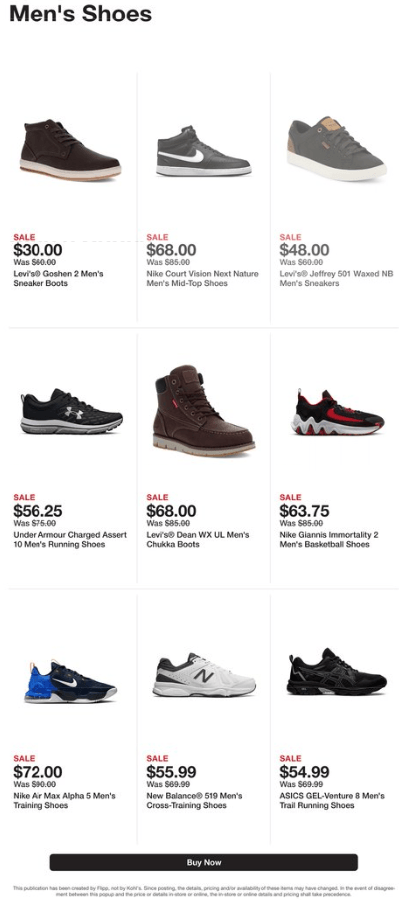Viewport: 399px width, 900px height.
Task: Open the Levi's Goshen 2 Men's Sneaker Boots title
Action: pos(59,278)
